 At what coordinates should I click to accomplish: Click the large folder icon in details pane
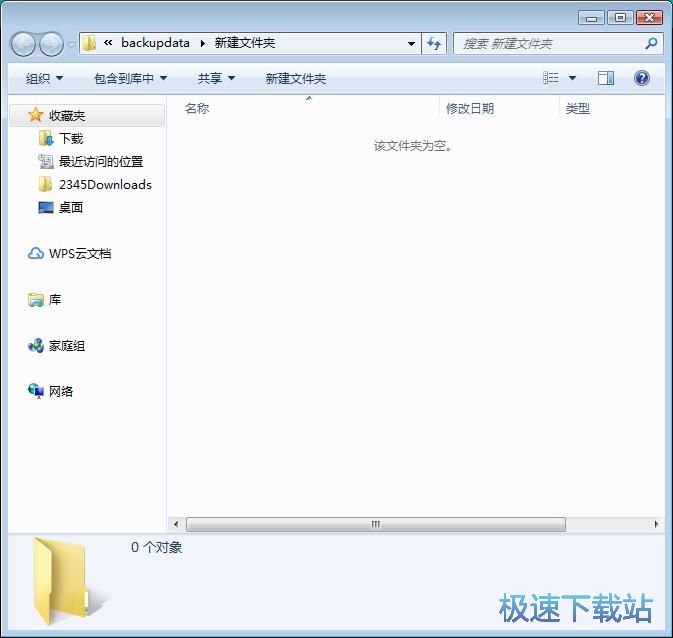point(69,581)
